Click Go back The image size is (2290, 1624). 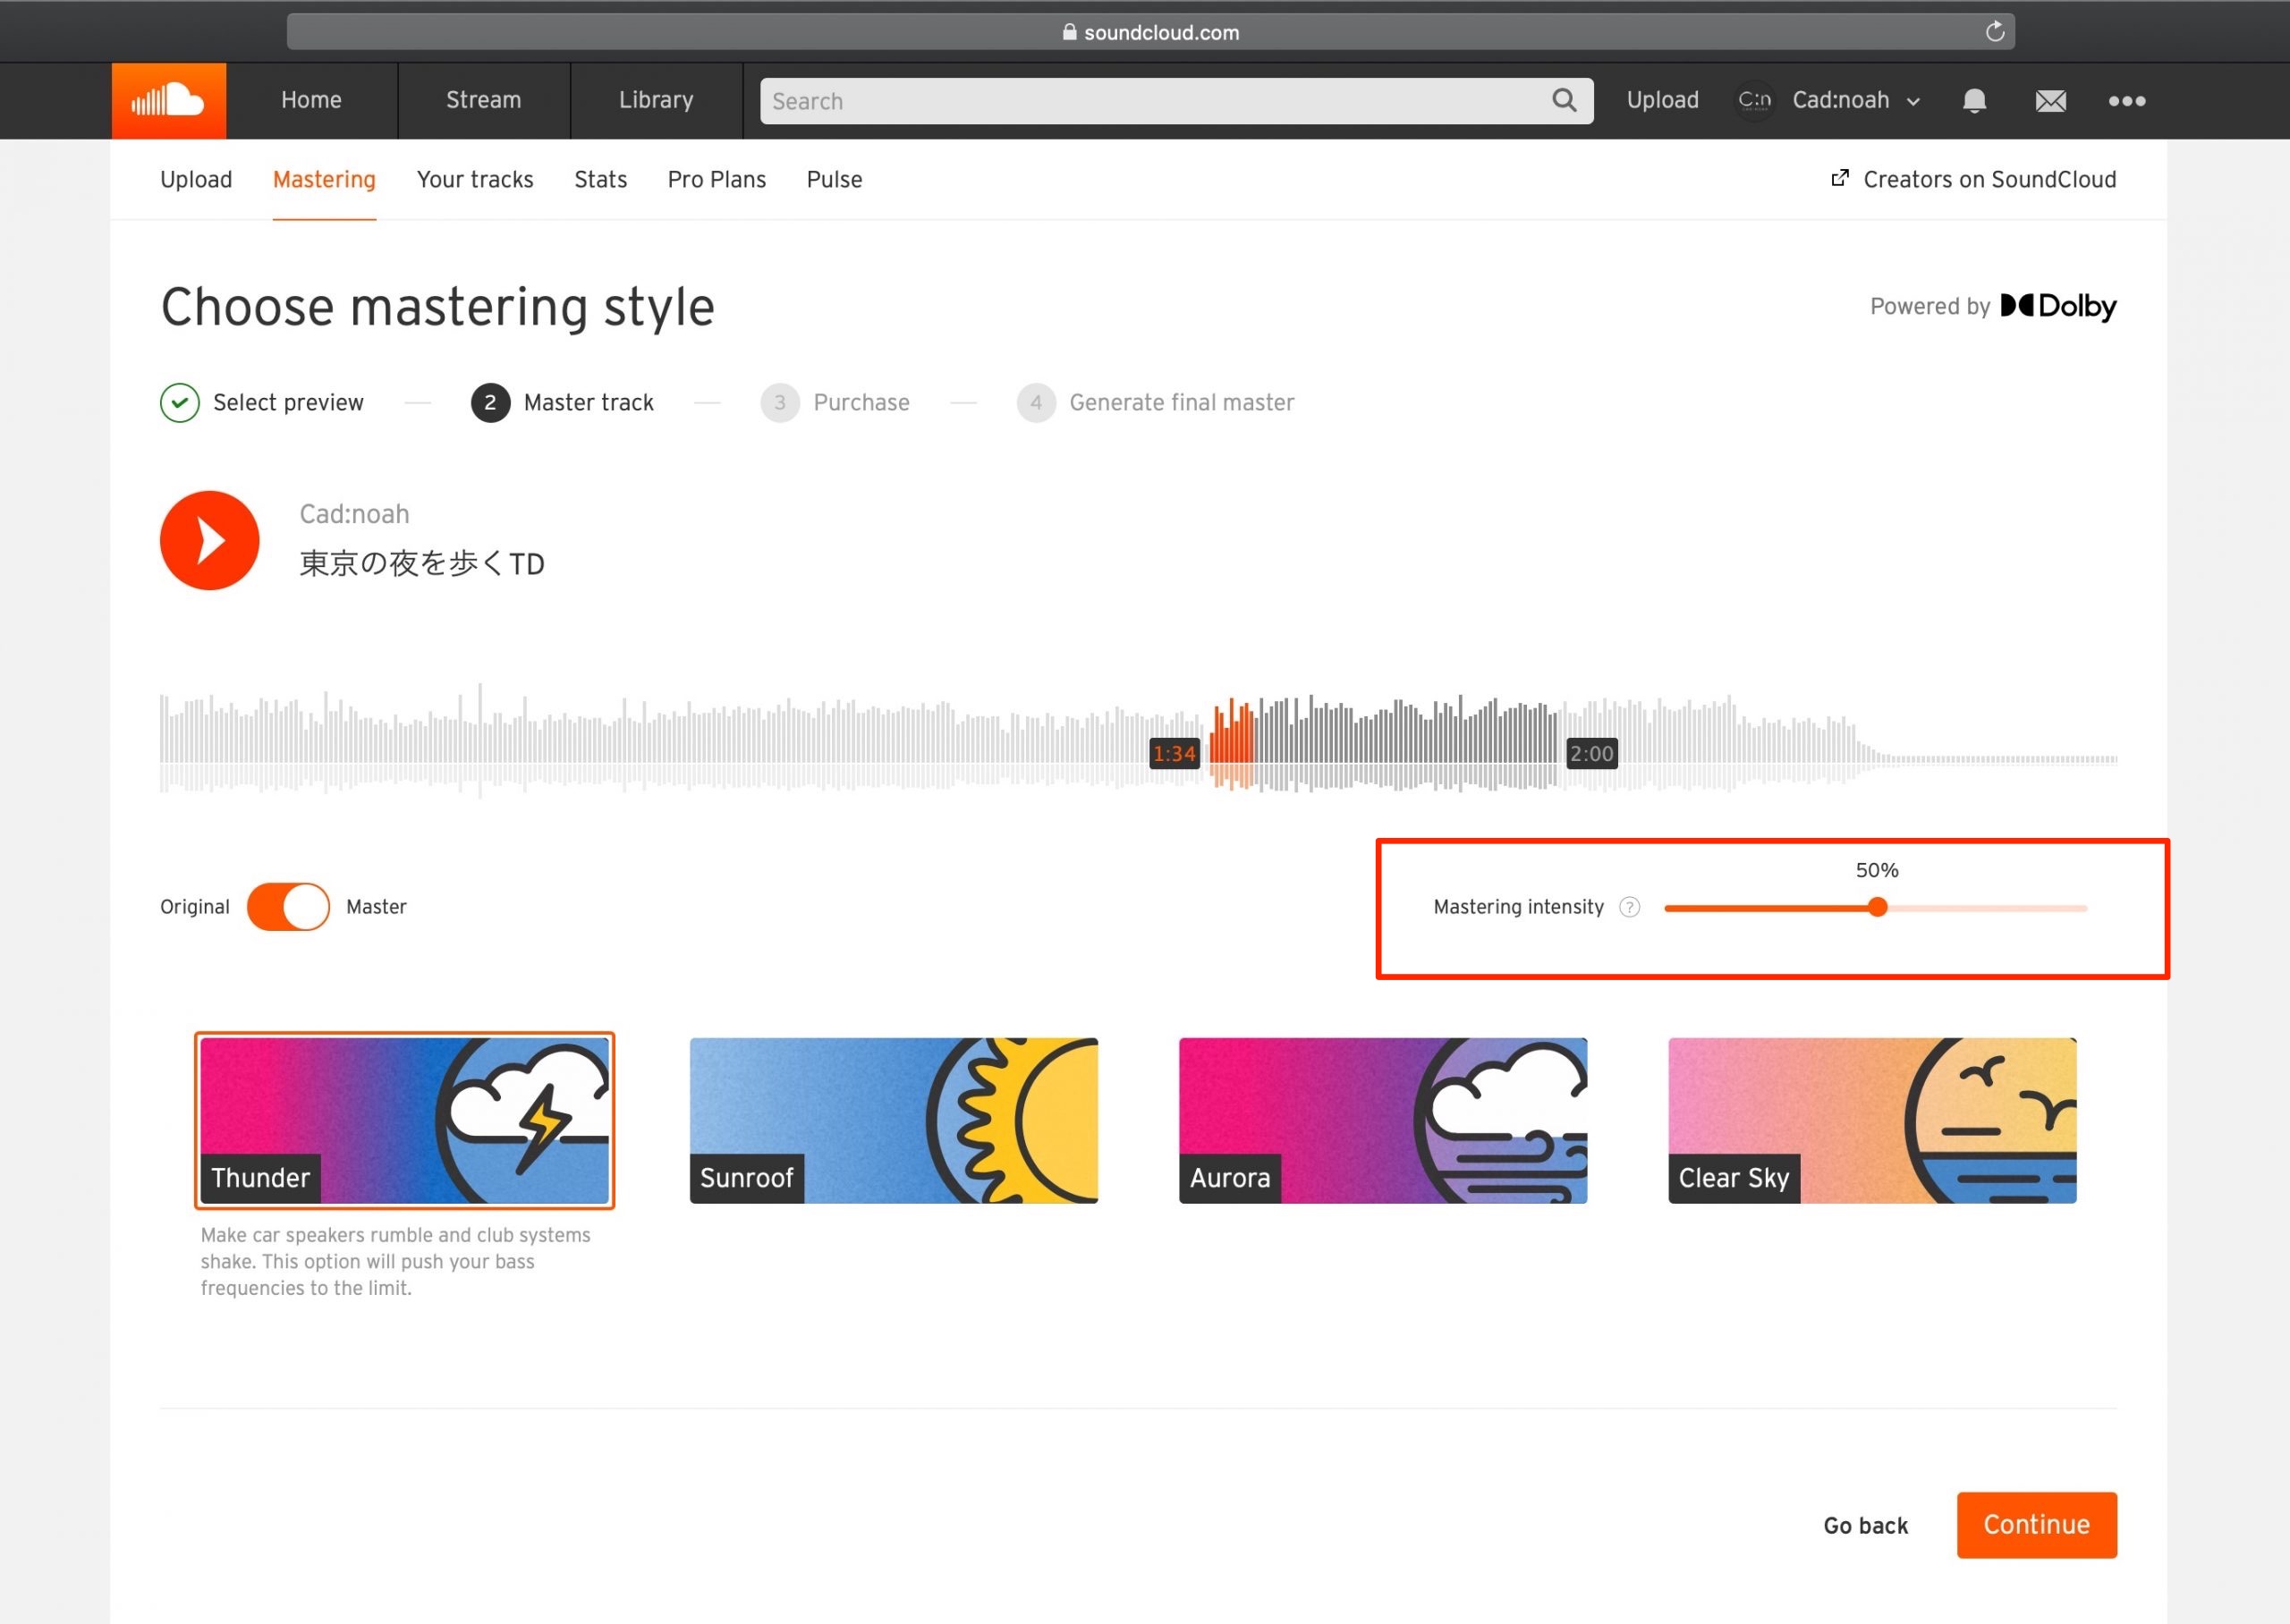tap(1865, 1525)
